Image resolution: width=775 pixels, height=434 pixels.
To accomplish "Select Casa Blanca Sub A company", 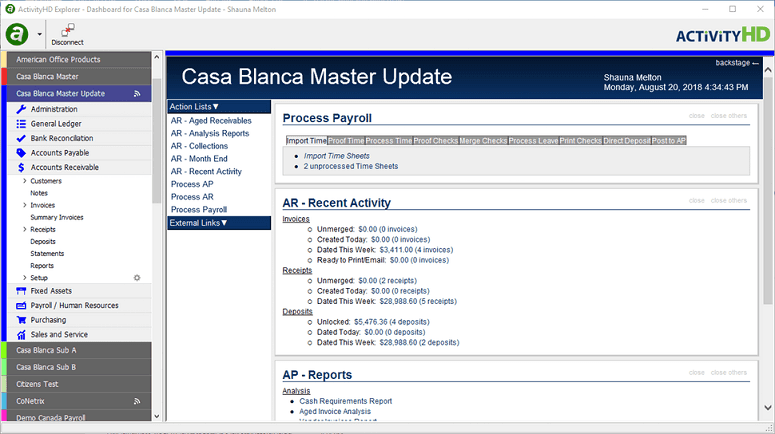I will (x=79, y=350).
